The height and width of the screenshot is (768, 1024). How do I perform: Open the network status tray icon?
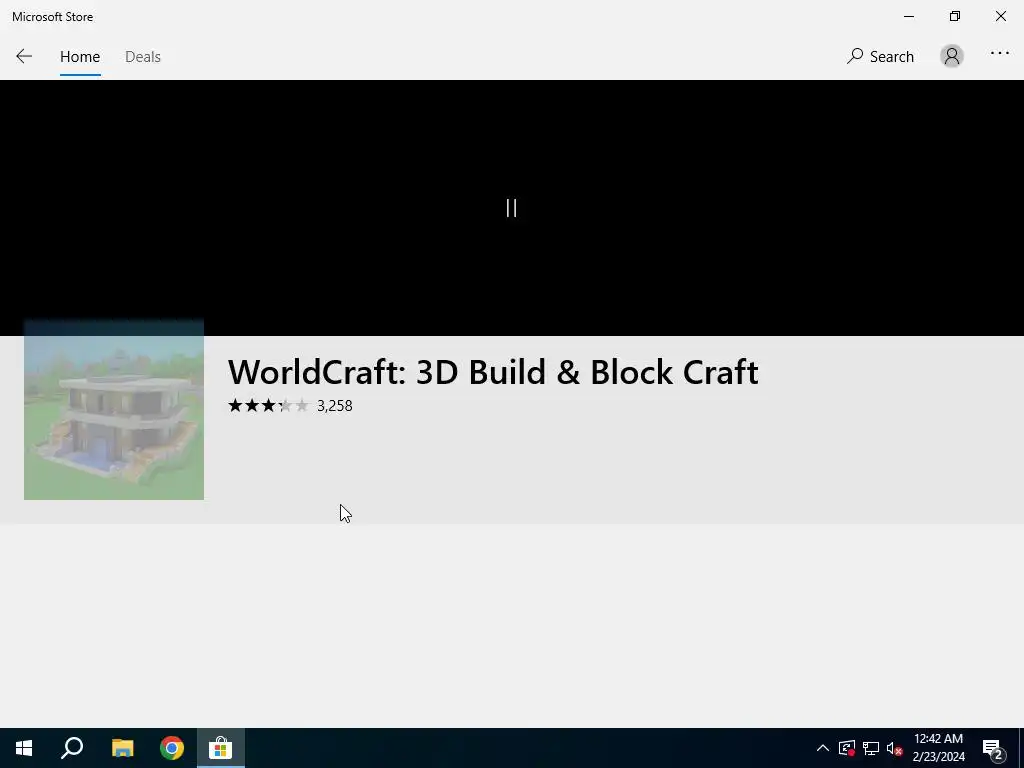[x=871, y=748]
